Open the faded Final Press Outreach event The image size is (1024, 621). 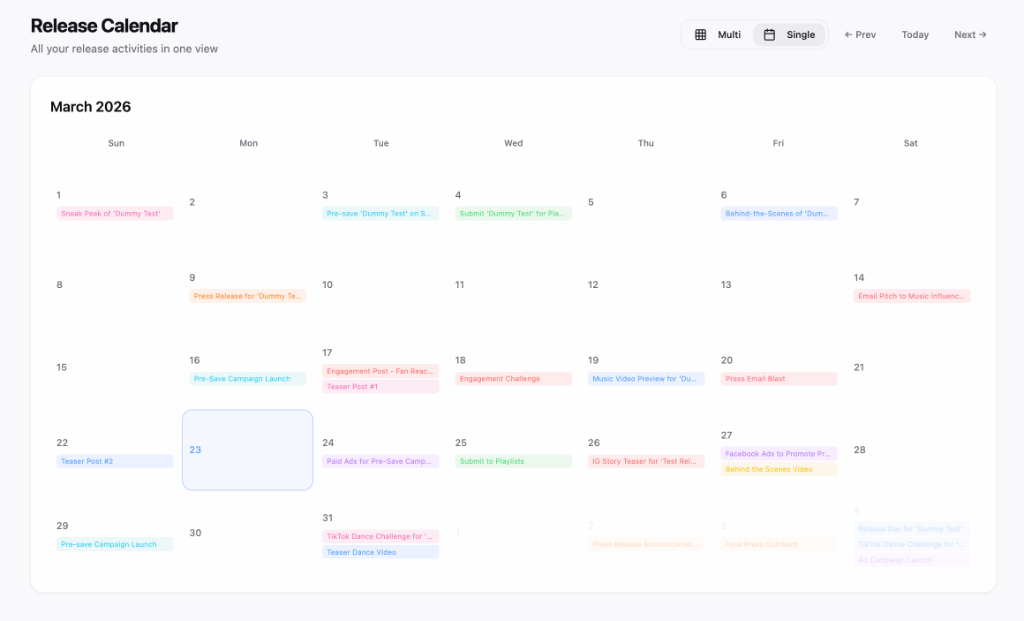[779, 544]
